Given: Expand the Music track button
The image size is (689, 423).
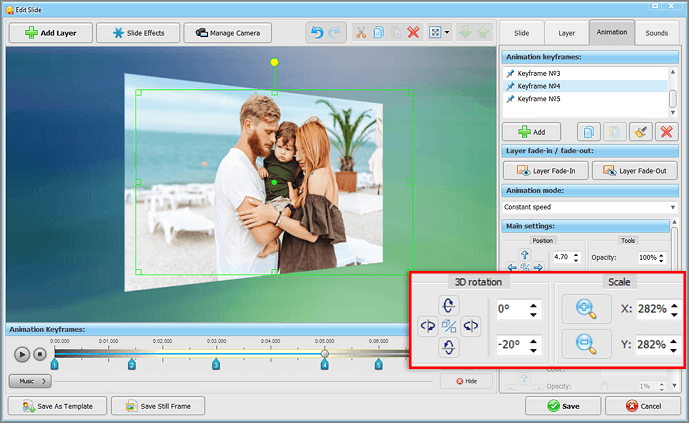Looking at the screenshot, I should click(30, 381).
